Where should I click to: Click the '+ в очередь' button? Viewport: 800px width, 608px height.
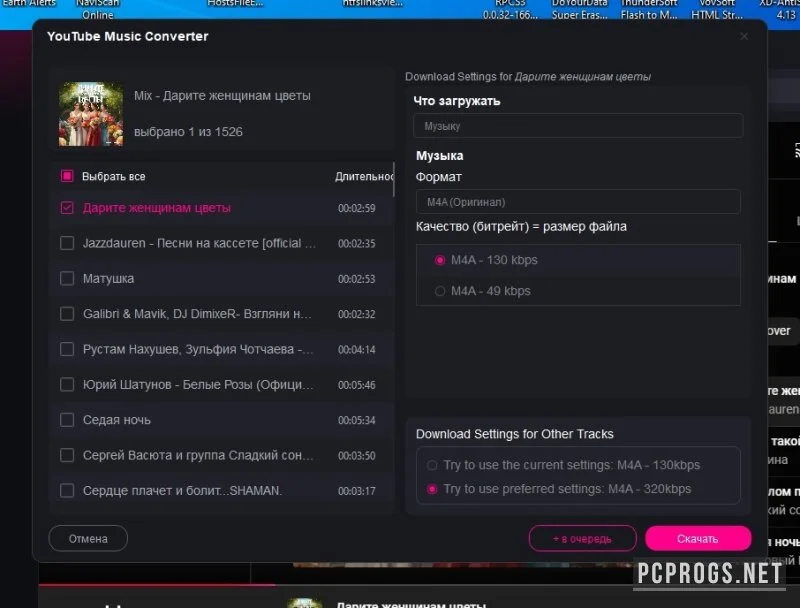(582, 539)
